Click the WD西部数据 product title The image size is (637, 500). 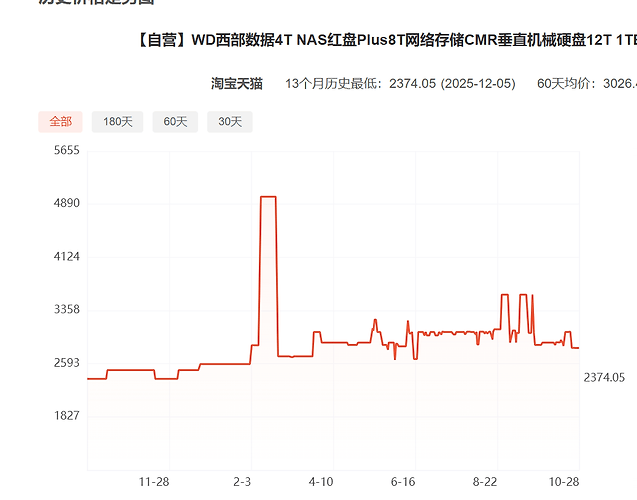tap(386, 40)
